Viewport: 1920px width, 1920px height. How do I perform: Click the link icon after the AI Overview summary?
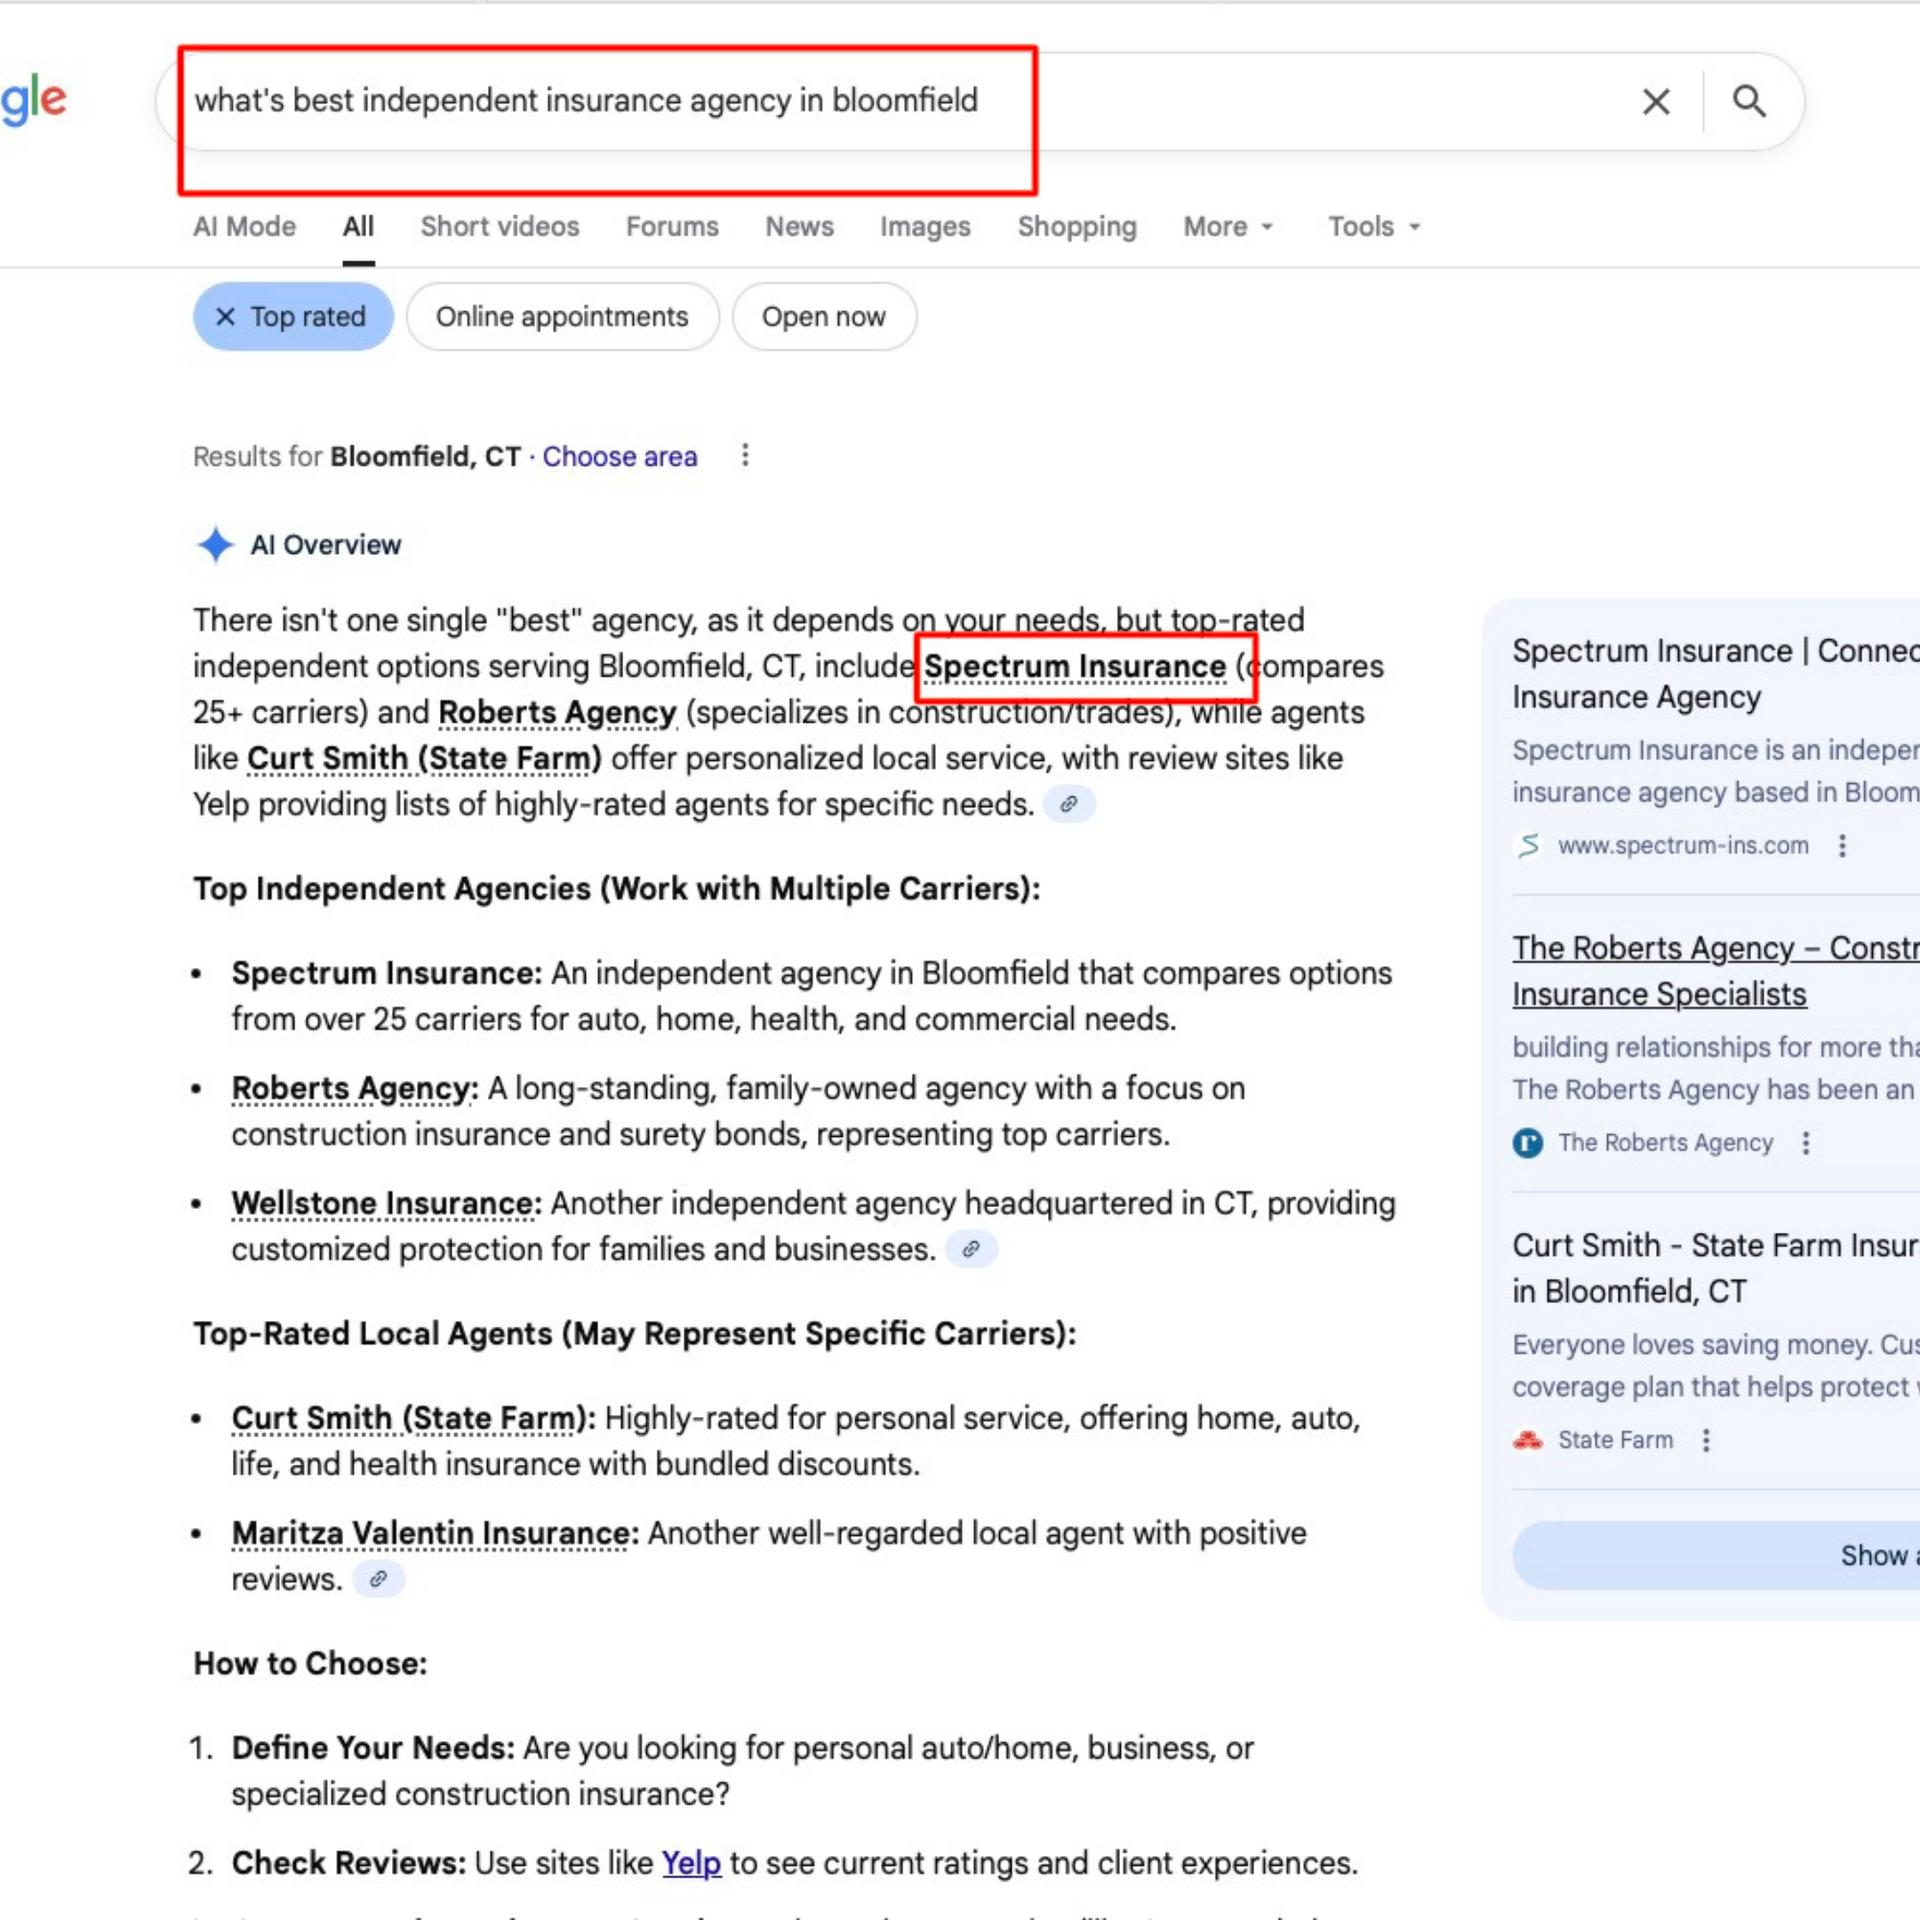point(1069,803)
